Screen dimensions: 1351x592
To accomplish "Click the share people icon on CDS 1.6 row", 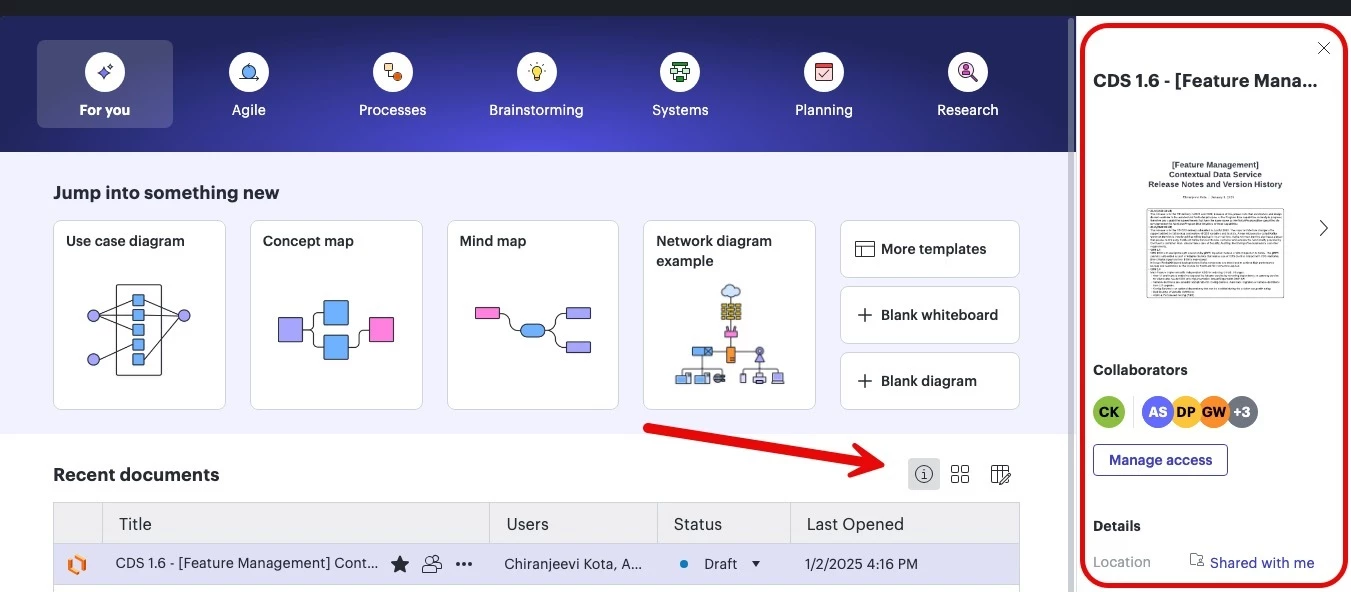I will coord(432,564).
